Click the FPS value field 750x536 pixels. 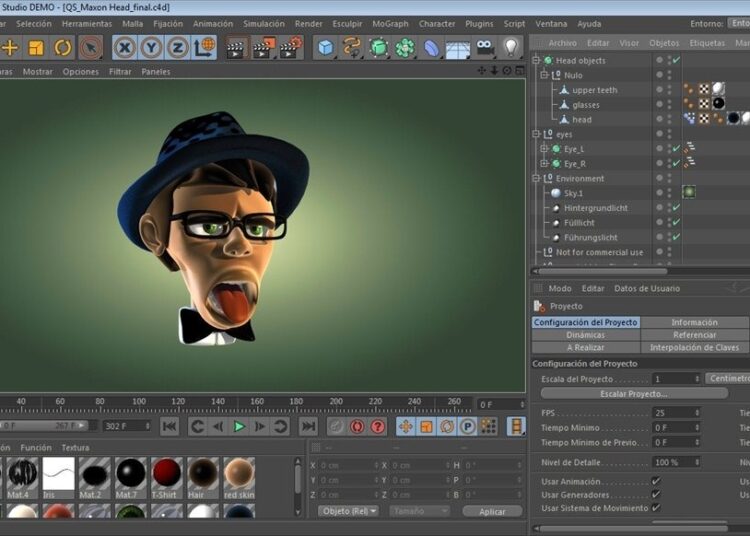click(672, 413)
